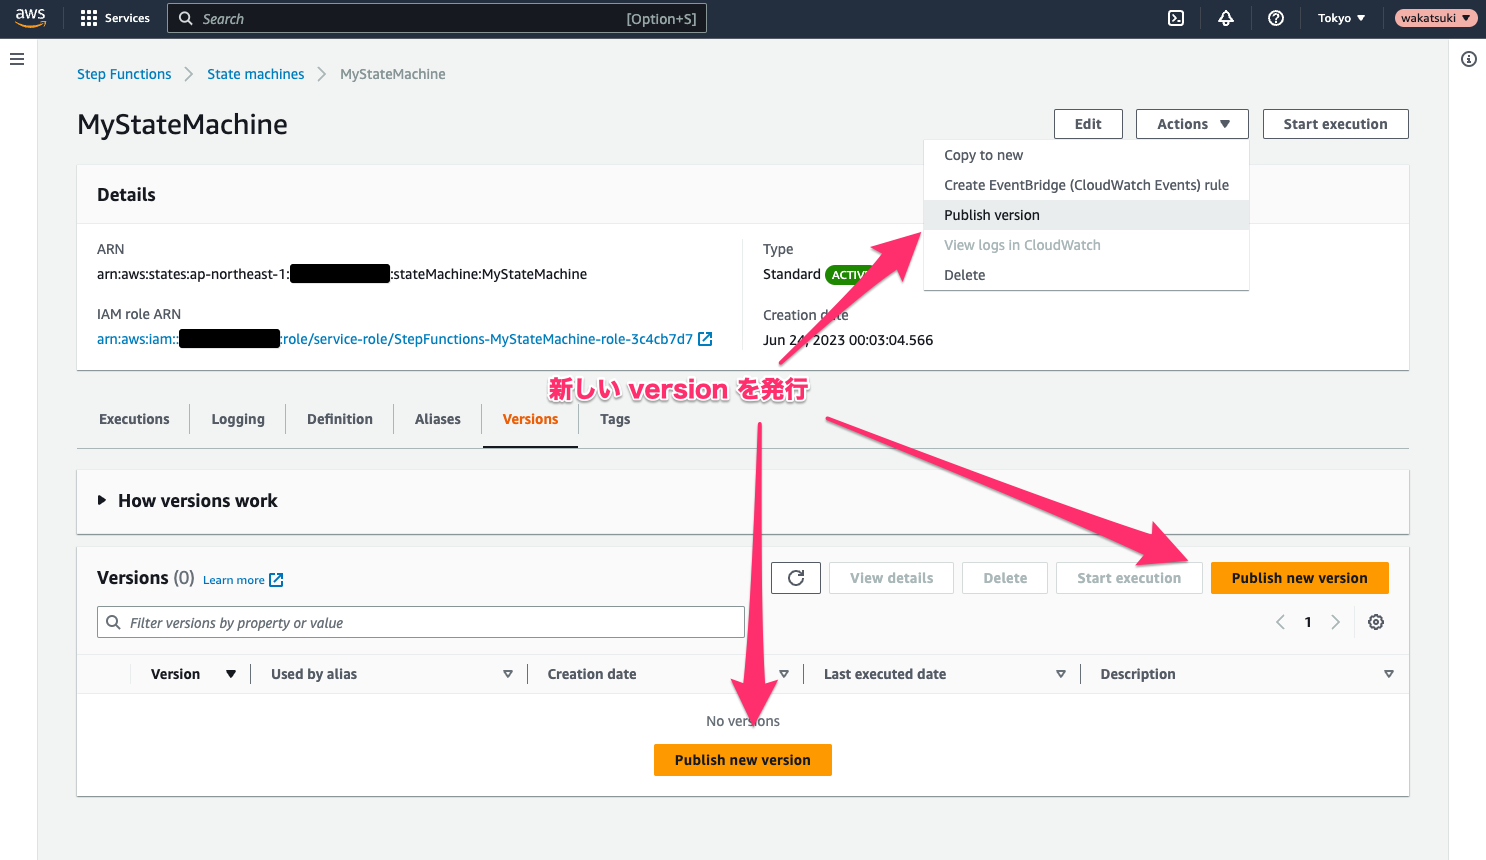The width and height of the screenshot is (1486, 860).
Task: Open the info panel icon
Action: coord(1468,59)
